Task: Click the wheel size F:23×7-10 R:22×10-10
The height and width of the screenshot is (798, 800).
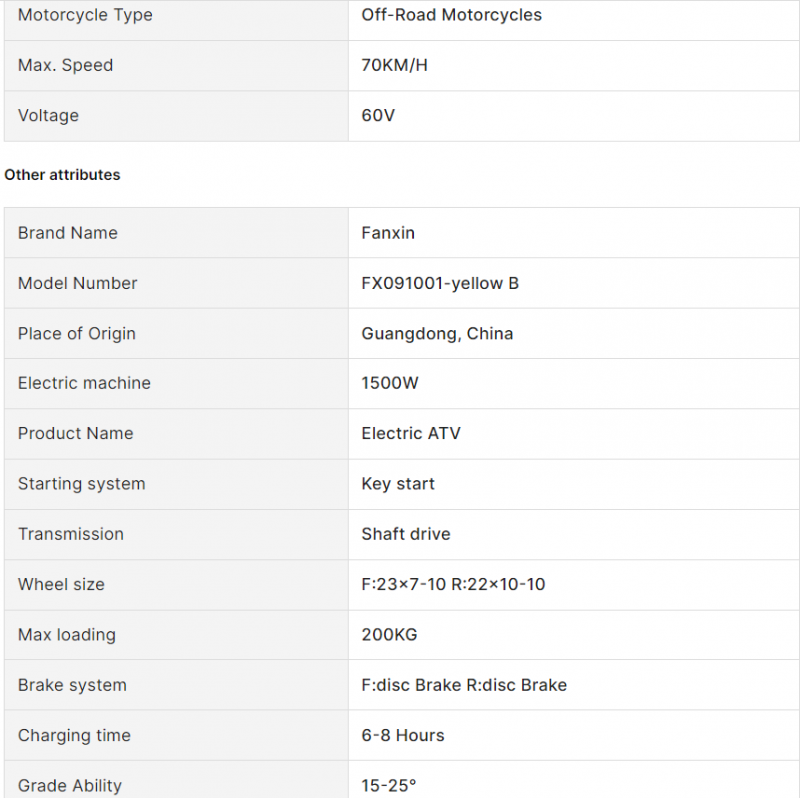Action: (453, 584)
